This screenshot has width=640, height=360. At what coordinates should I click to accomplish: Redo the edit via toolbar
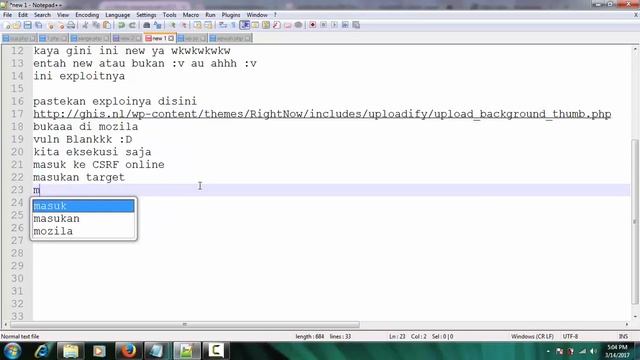click(132, 25)
